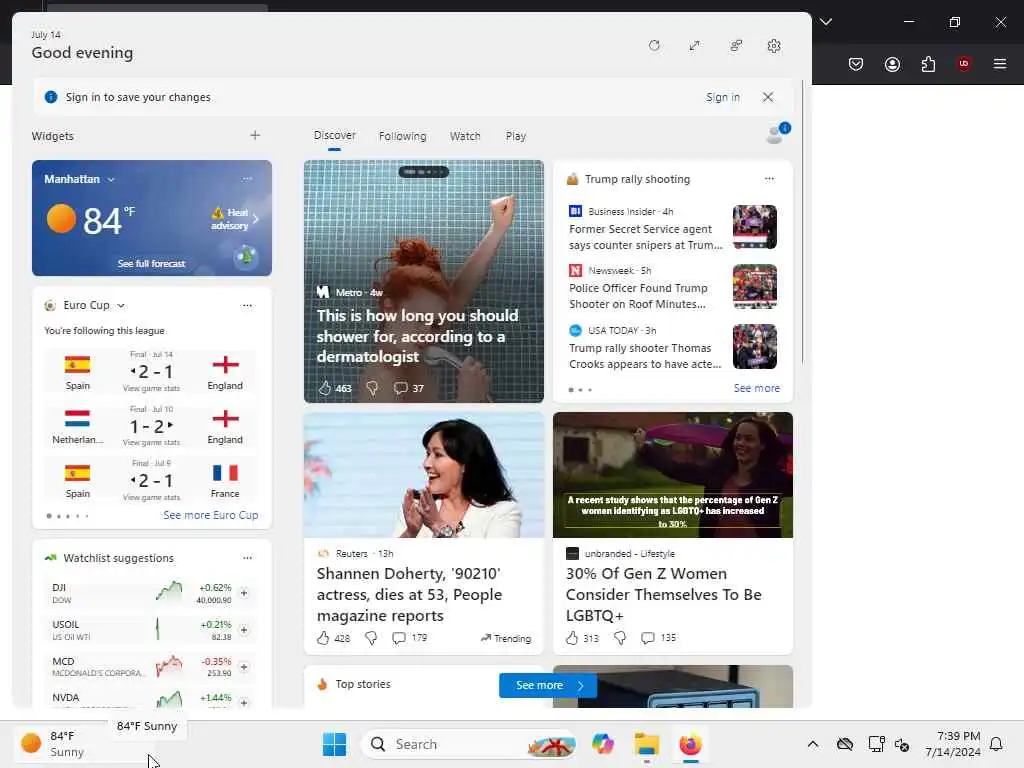Open Firefox hamburger application menu
Screen dimensions: 1024x768
coord(1000,64)
